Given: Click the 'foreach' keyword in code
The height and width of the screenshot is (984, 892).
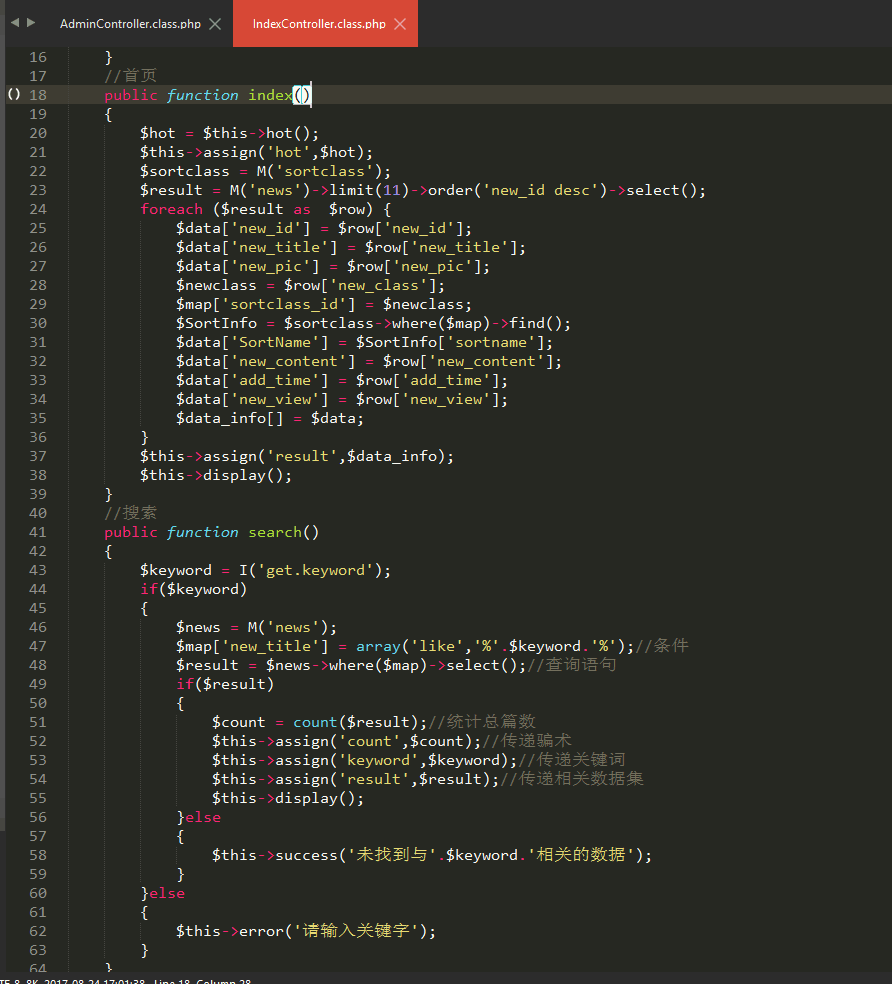Looking at the screenshot, I should coord(171,209).
